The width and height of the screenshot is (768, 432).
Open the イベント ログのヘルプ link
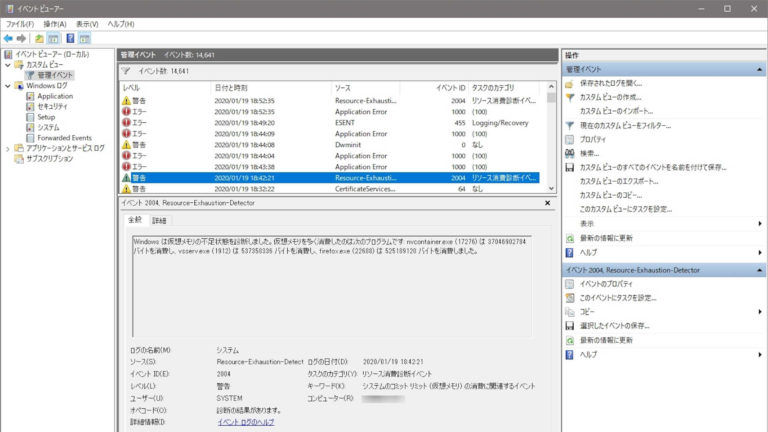pos(246,422)
